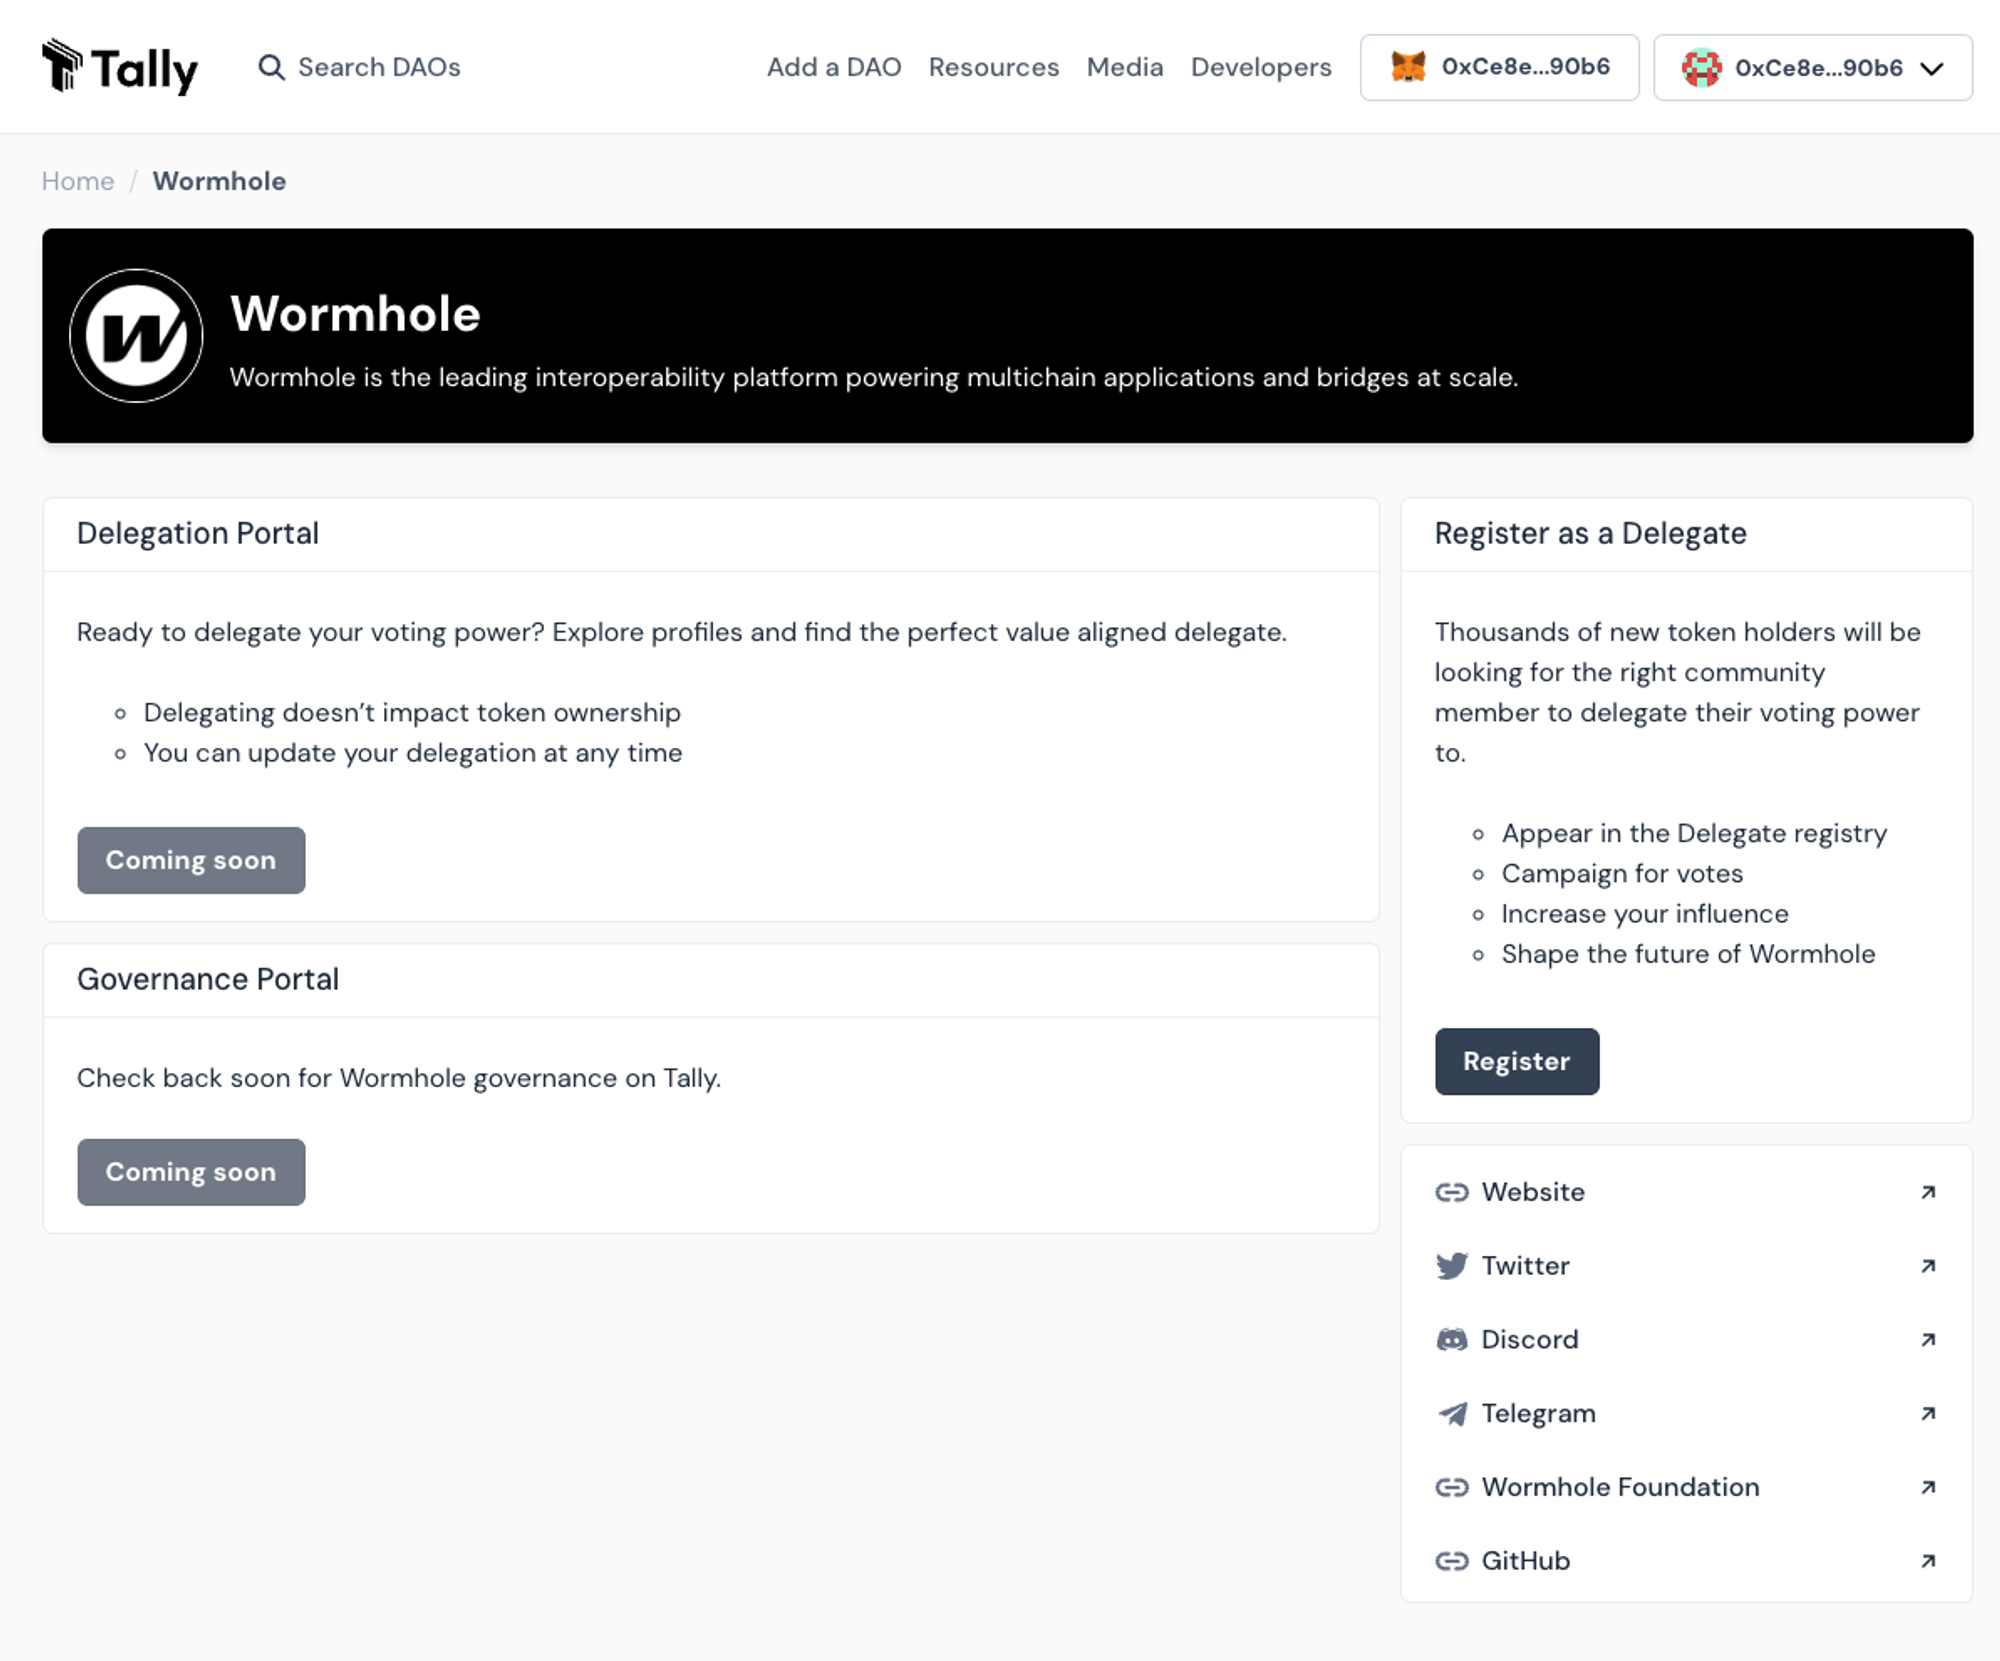Click the Wormhole banner title

(x=355, y=314)
